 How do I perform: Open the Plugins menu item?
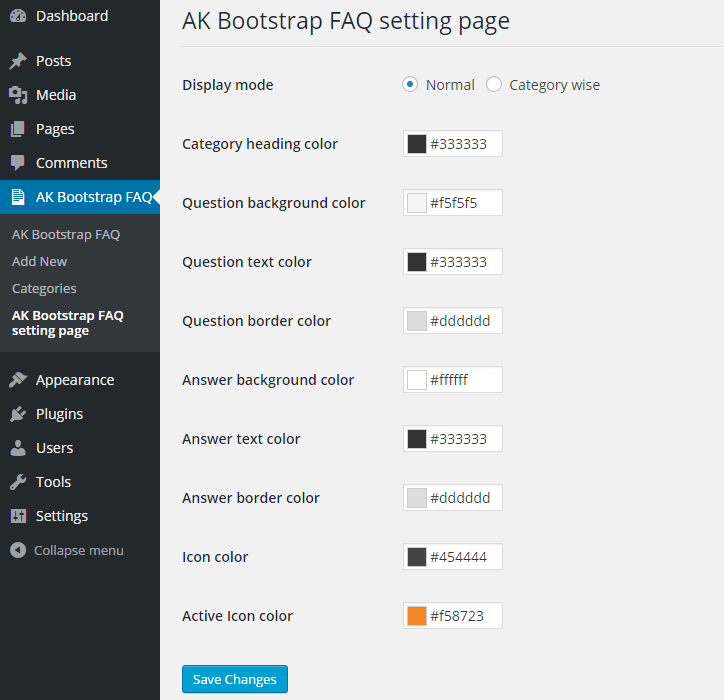click(80, 414)
